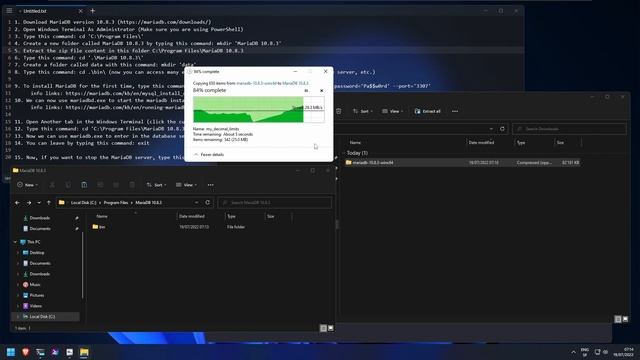Viewport: 640px width, 360px height.
Task: Switch MariaDB window to large icons view
Action: pyautogui.click(x=331, y=328)
